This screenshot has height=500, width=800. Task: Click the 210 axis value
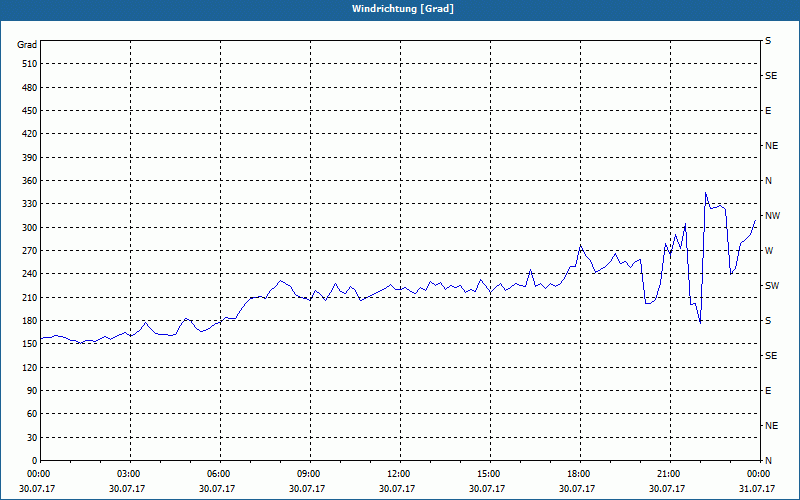point(30,297)
